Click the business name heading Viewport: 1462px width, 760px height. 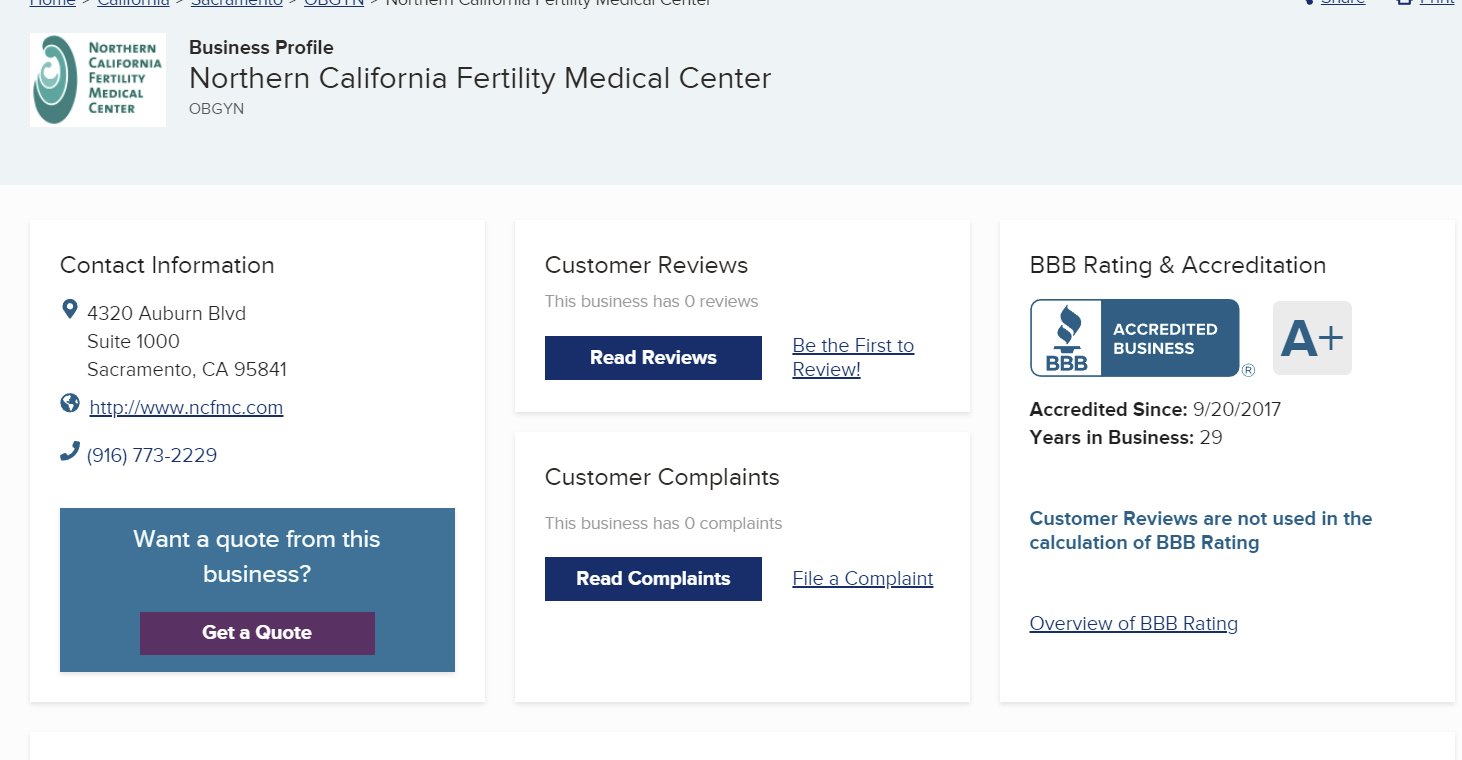(480, 78)
